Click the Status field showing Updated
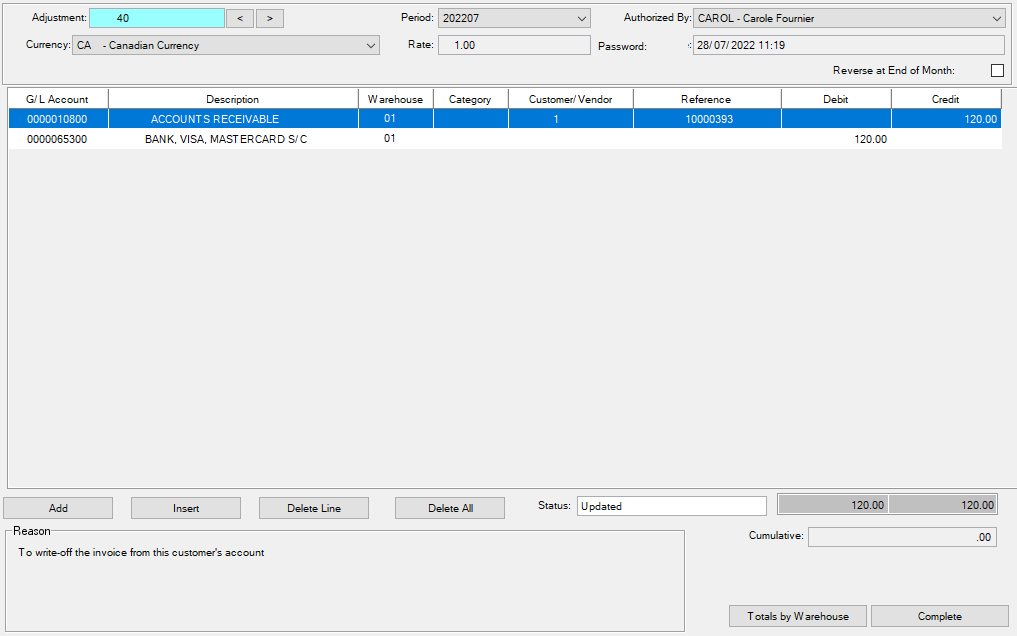This screenshot has width=1017, height=636. 670,506
